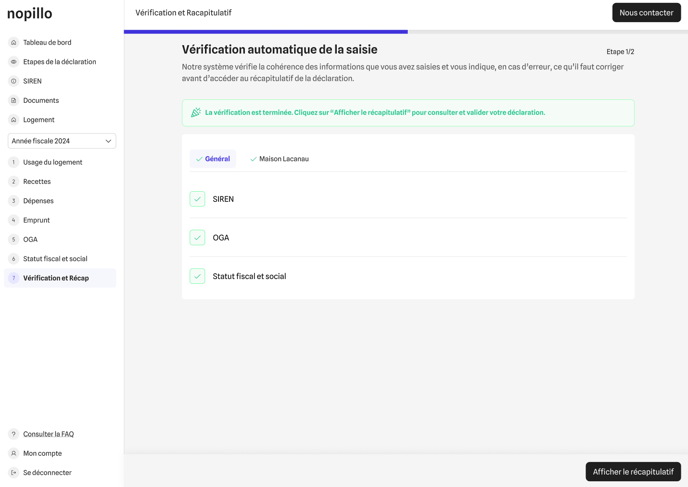Go to step 3 Dépenses
Screen dimensions: 688x487
tap(38, 201)
